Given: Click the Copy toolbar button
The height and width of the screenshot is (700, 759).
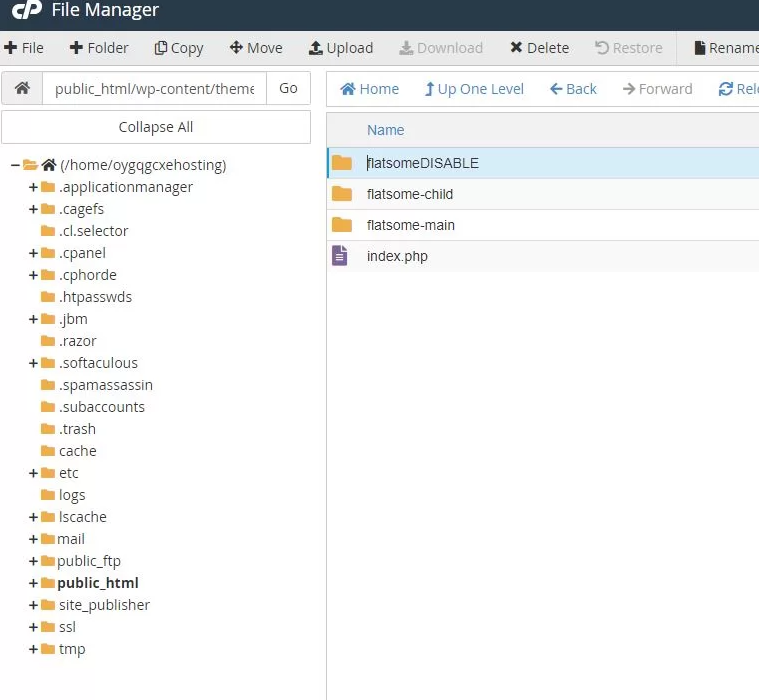Looking at the screenshot, I should coord(179,48).
